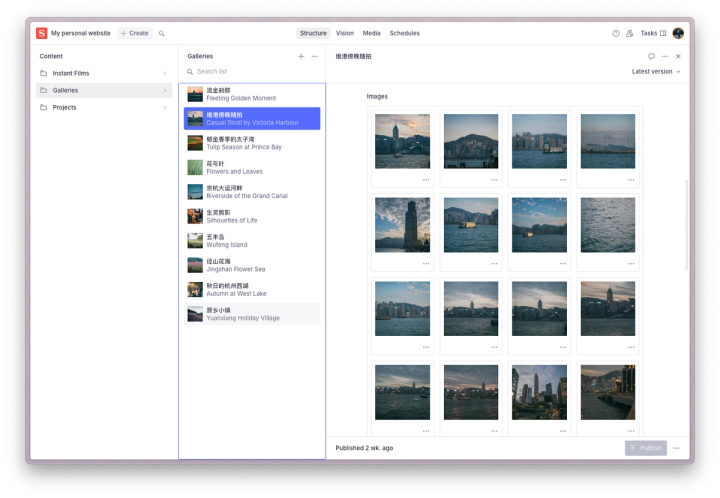Click the water ripples image thumbnail
This screenshot has width=720, height=498.
tap(608, 225)
